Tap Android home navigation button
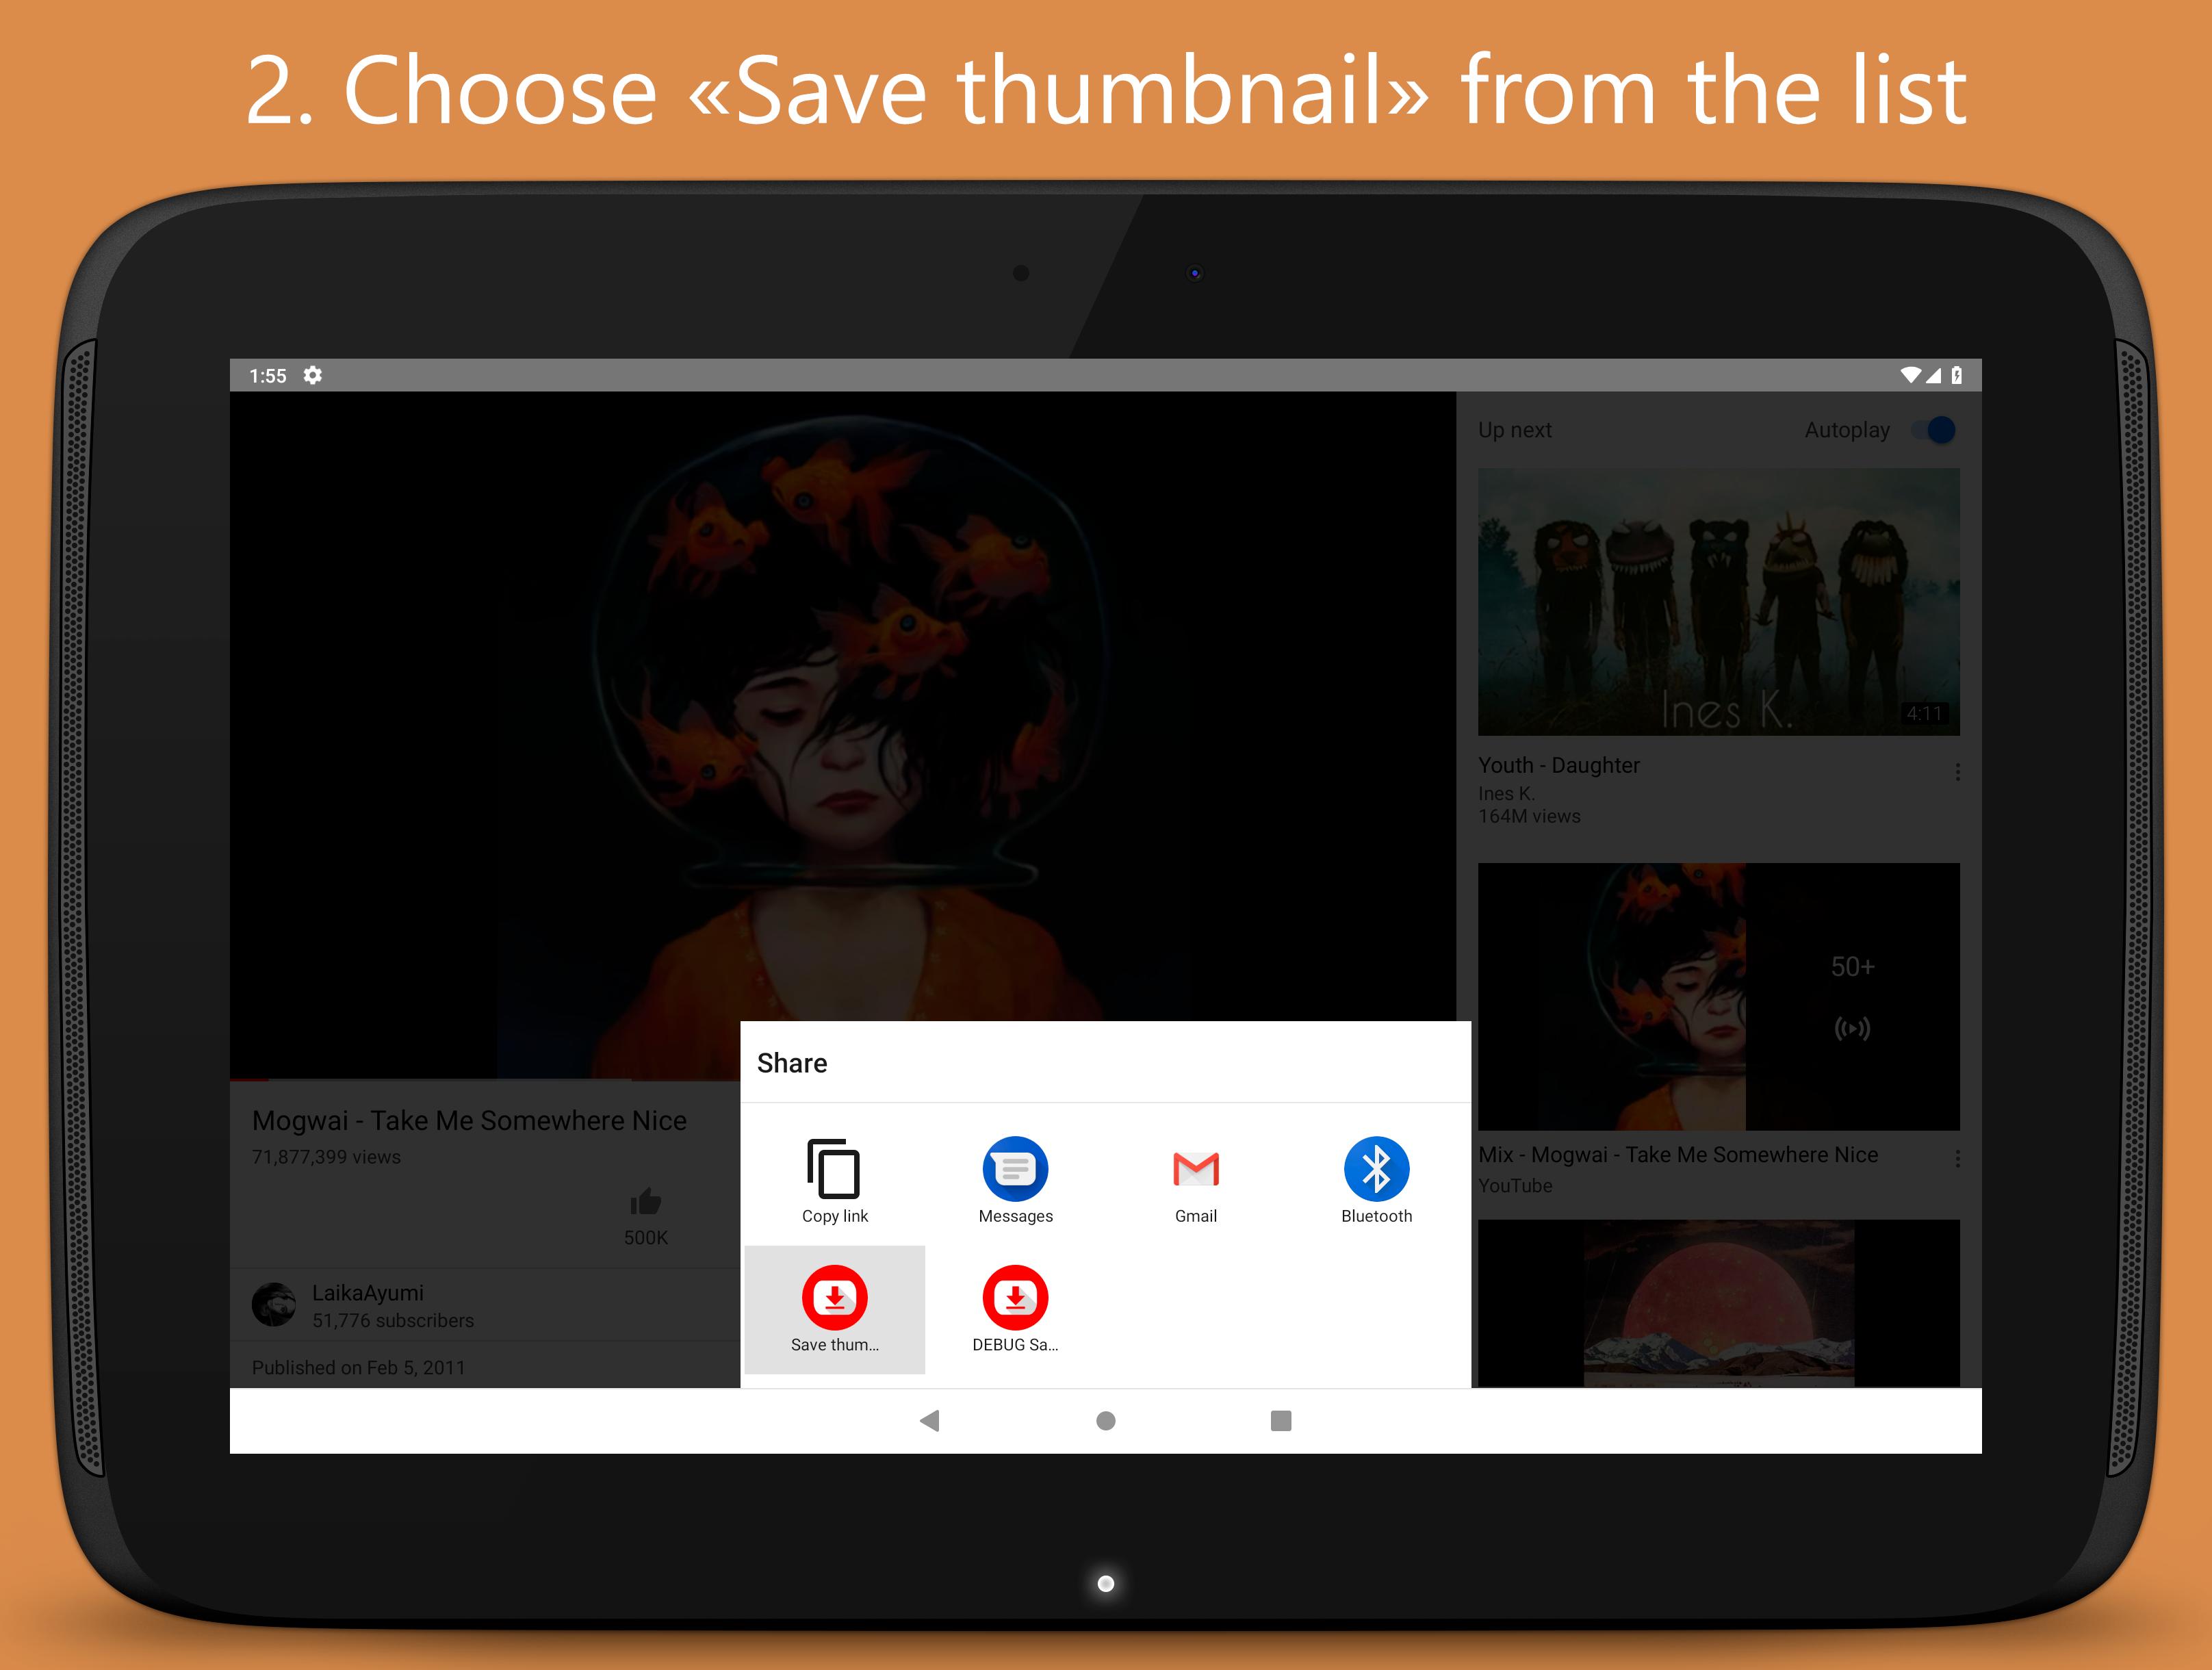 click(1106, 1421)
